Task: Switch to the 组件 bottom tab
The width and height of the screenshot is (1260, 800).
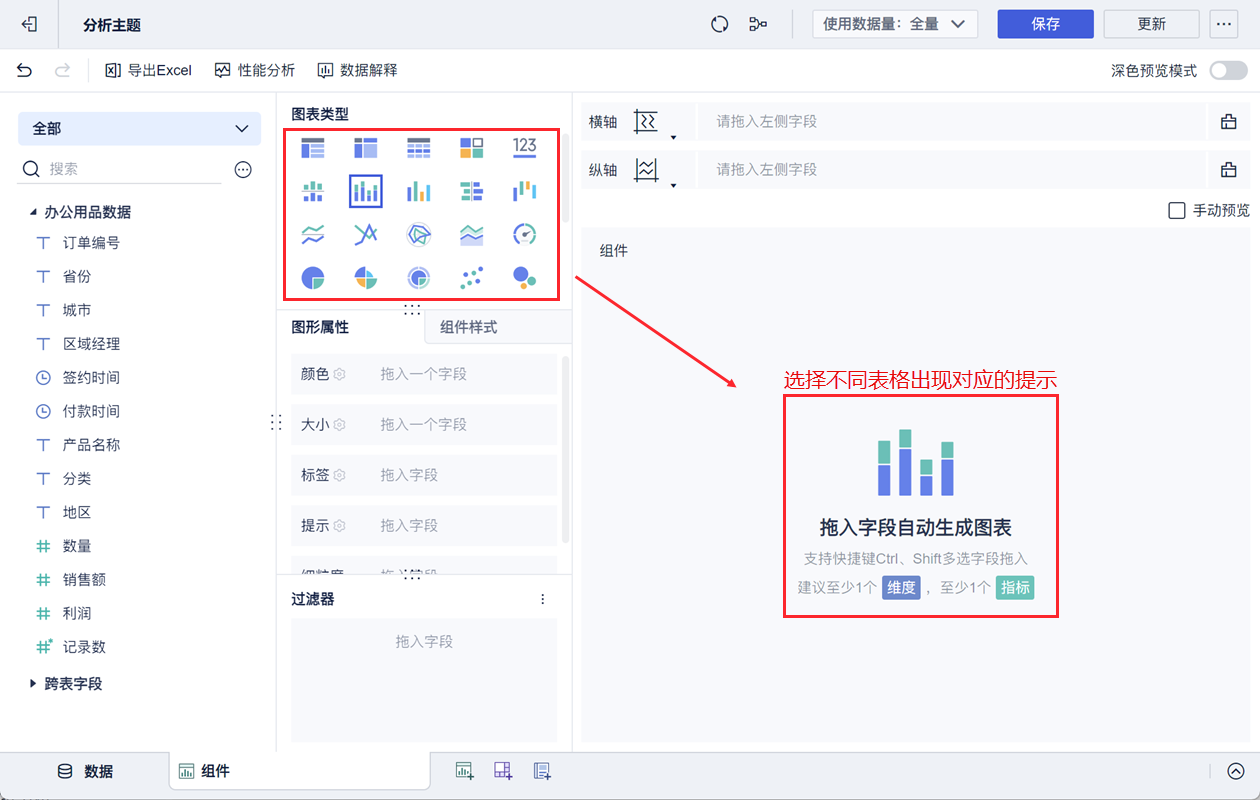Action: [x=300, y=771]
